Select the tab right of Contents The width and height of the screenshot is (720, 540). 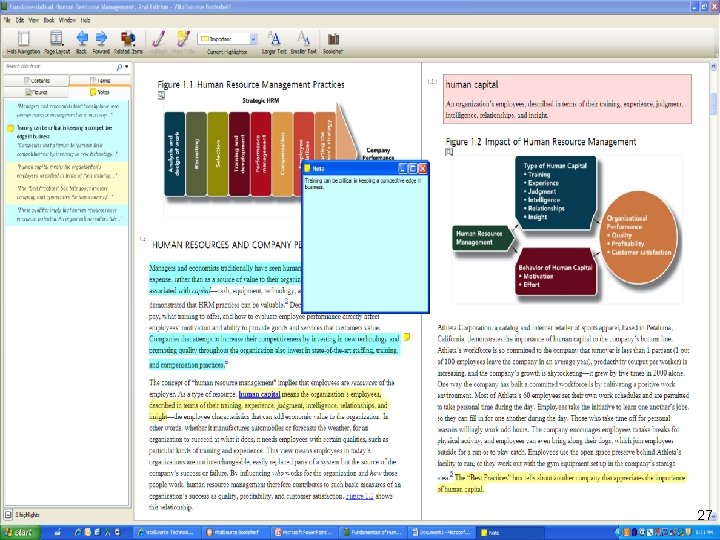pos(100,80)
